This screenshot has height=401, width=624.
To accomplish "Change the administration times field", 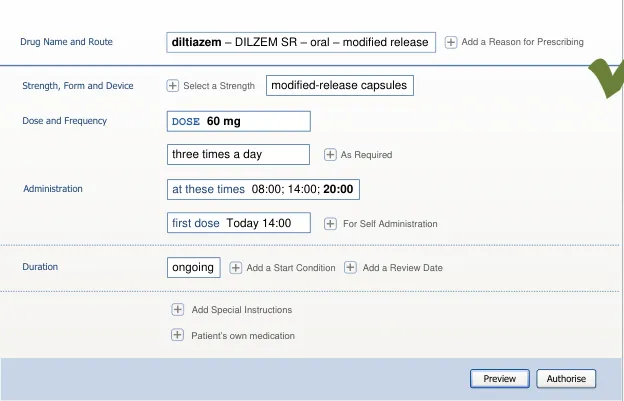I will 265,189.
